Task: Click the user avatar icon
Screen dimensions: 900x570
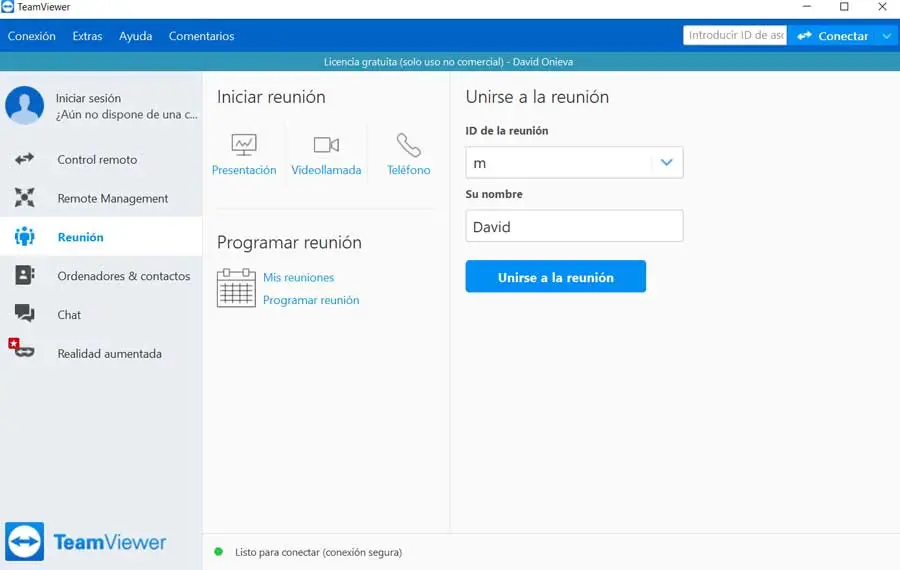Action: point(25,106)
